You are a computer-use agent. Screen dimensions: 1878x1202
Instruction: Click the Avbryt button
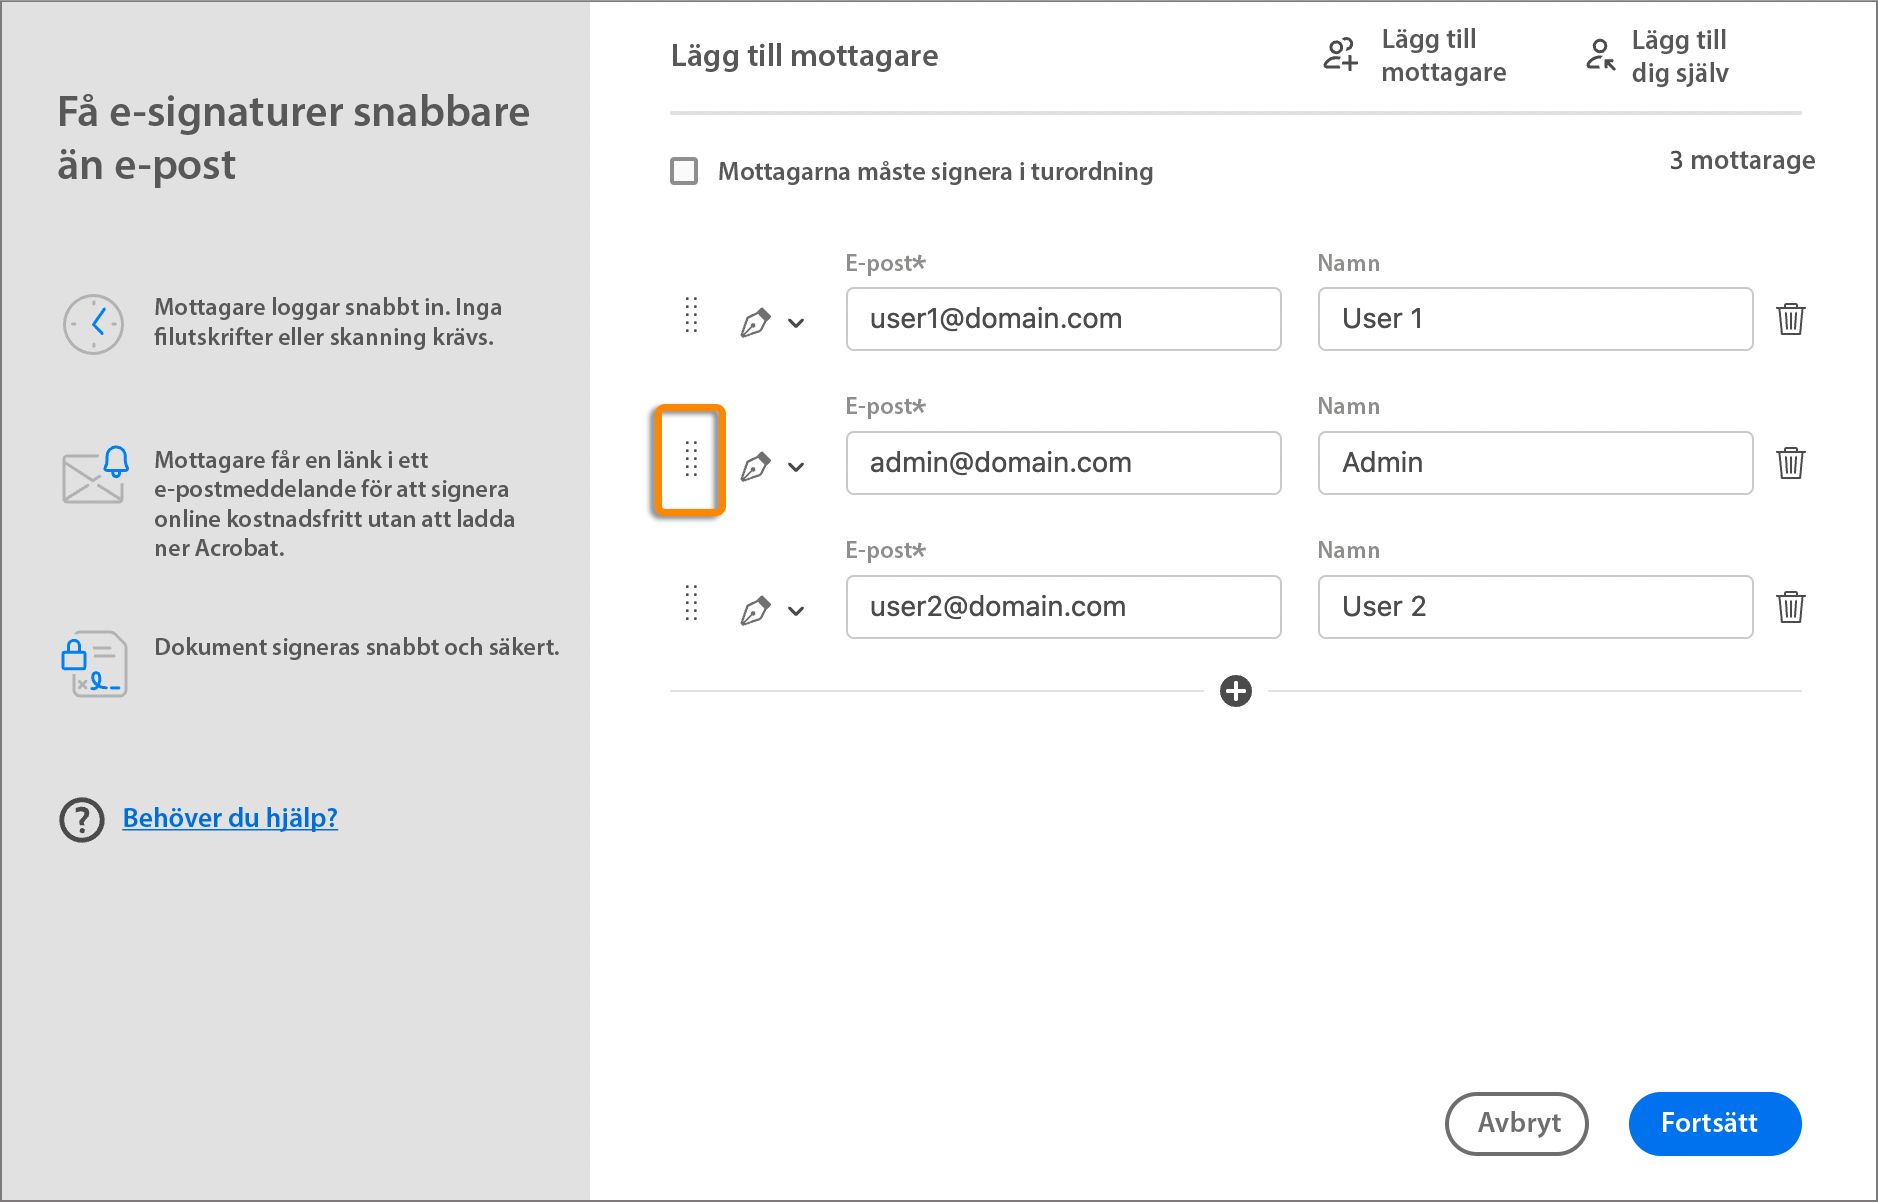(x=1516, y=1123)
